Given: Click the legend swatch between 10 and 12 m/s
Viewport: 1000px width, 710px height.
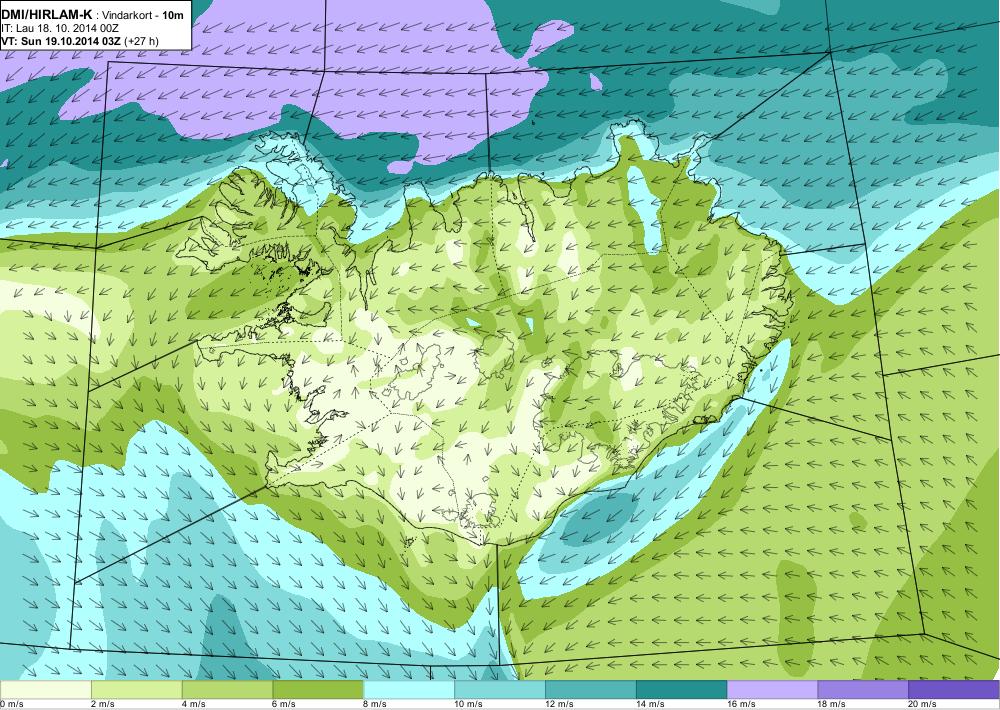Looking at the screenshot, I should 500,690.
